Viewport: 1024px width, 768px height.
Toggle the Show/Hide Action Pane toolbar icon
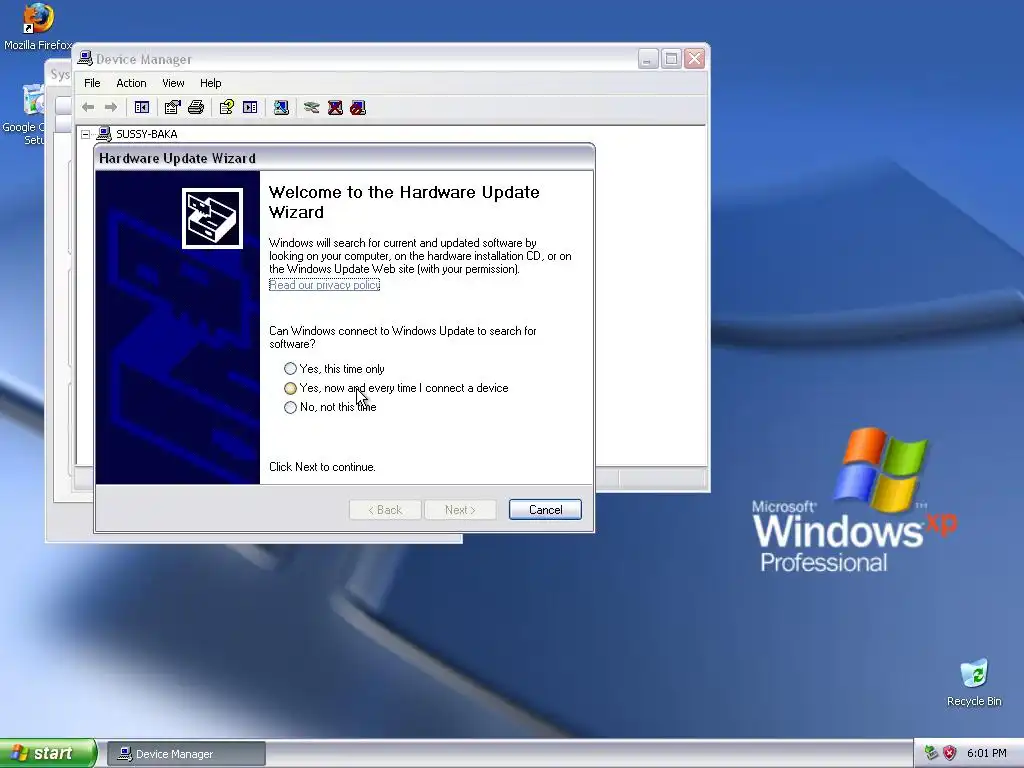(250, 107)
